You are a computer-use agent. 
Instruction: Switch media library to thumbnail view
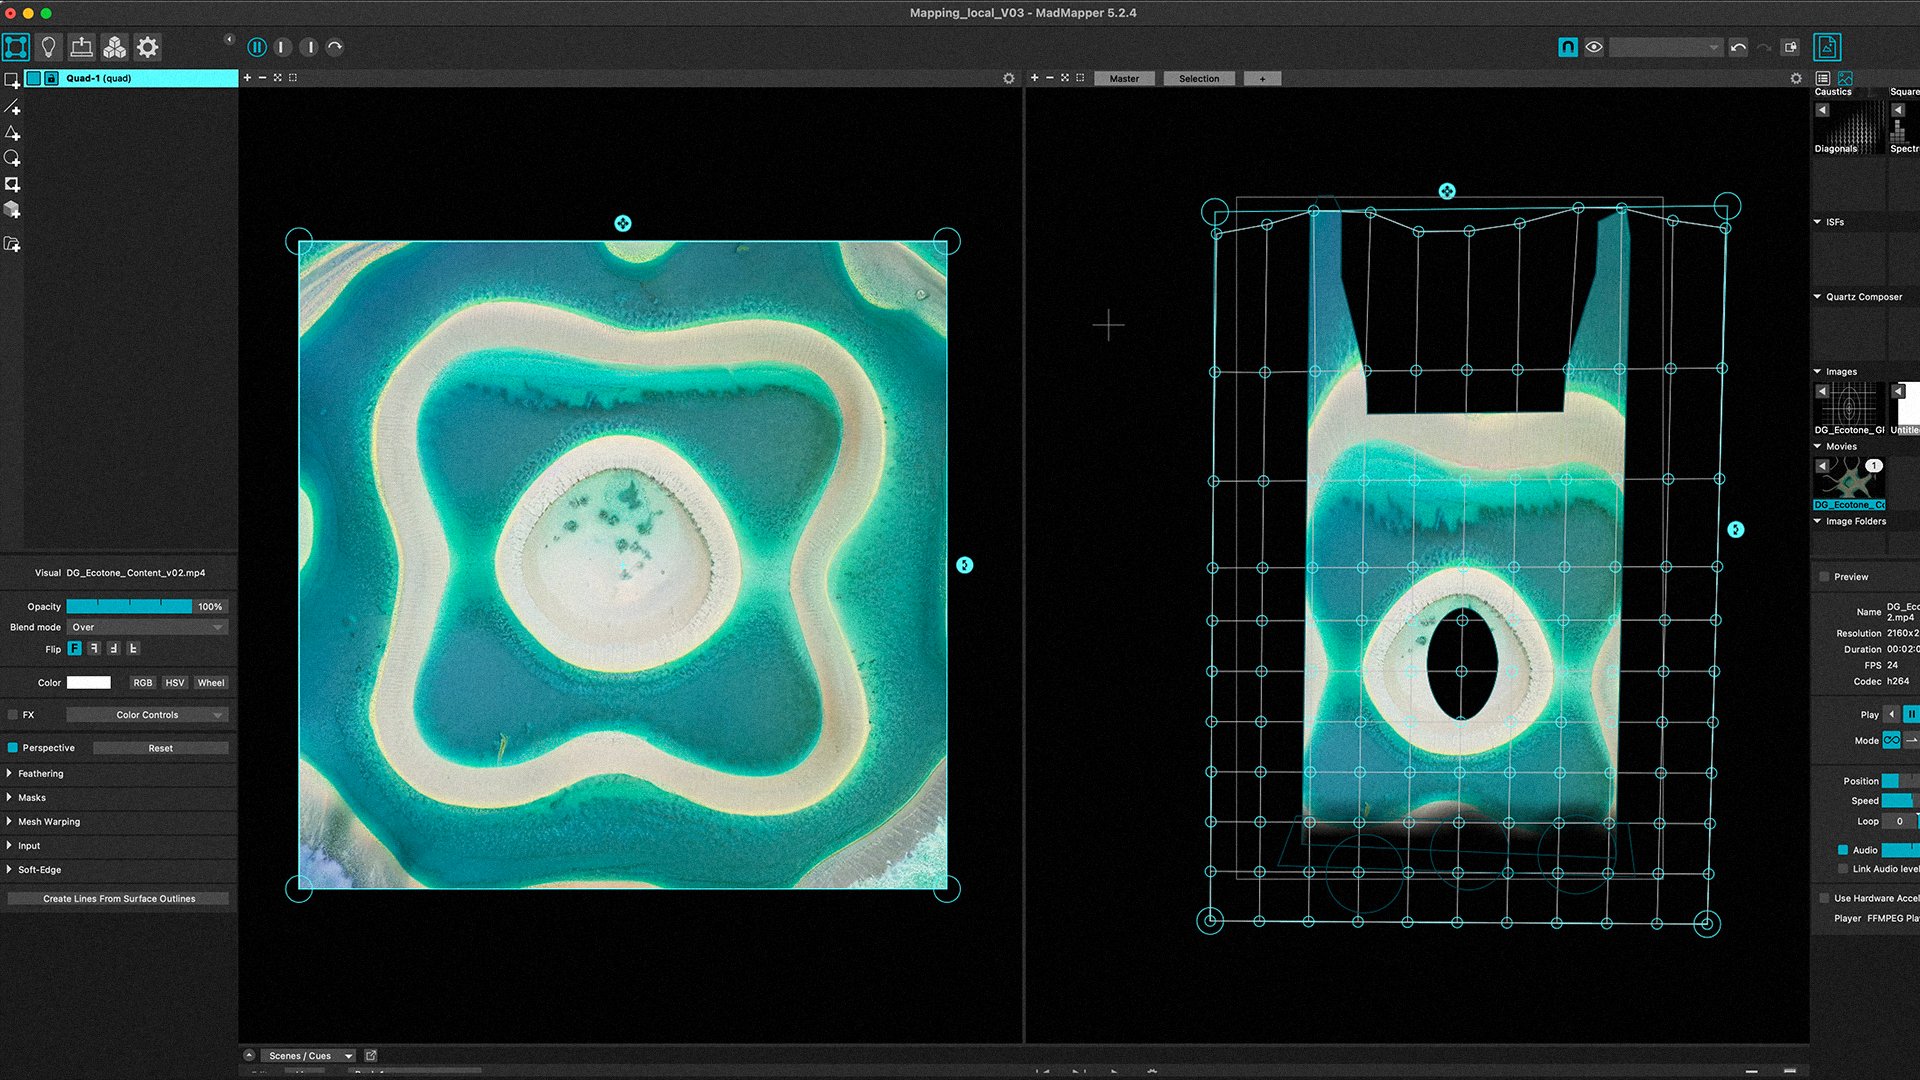click(x=1845, y=78)
